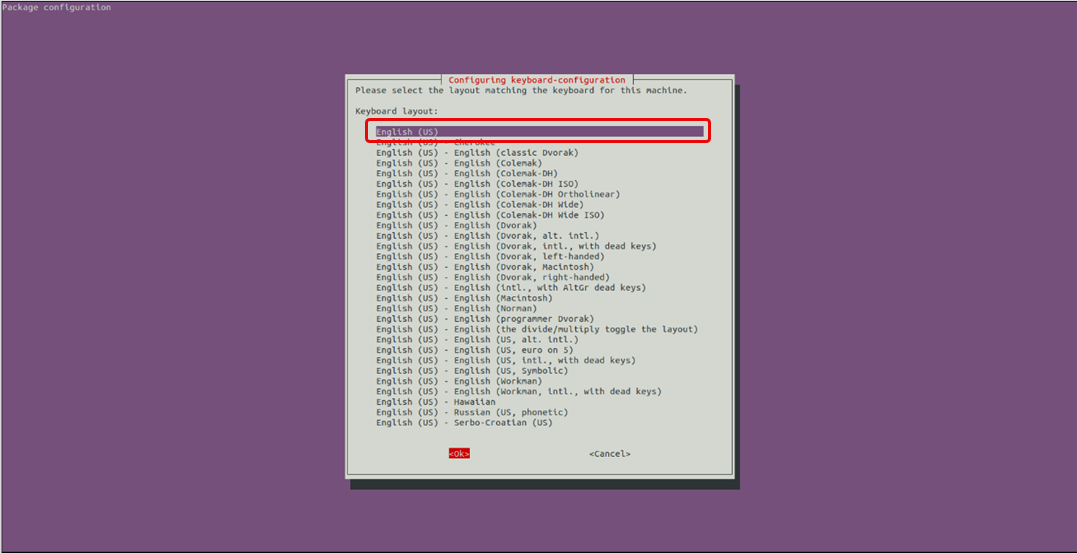This screenshot has height=554, width=1078.
Task: Pick the English (Workman) layout
Action: pyautogui.click(x=459, y=381)
